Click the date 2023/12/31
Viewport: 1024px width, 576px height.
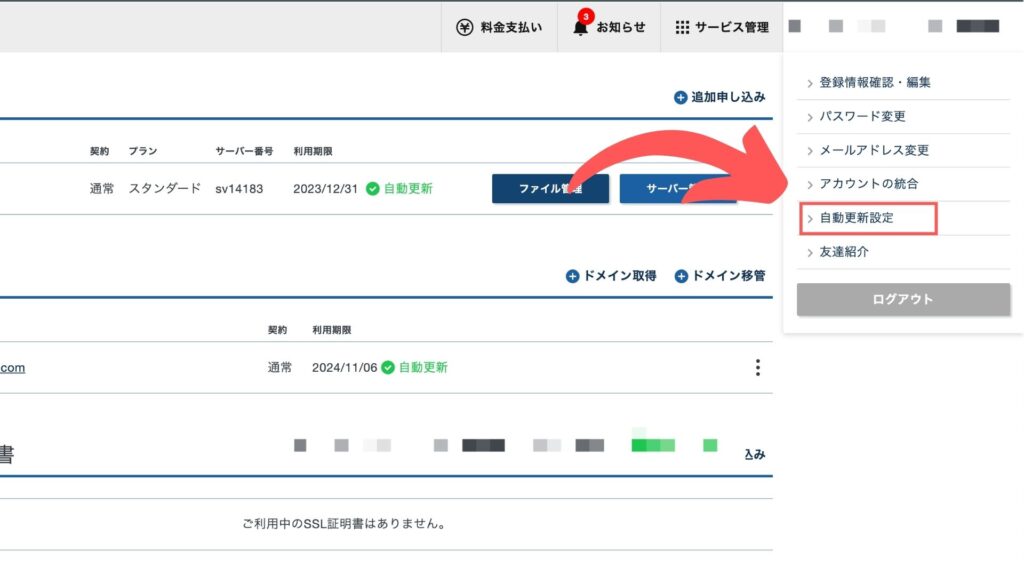click(325, 189)
